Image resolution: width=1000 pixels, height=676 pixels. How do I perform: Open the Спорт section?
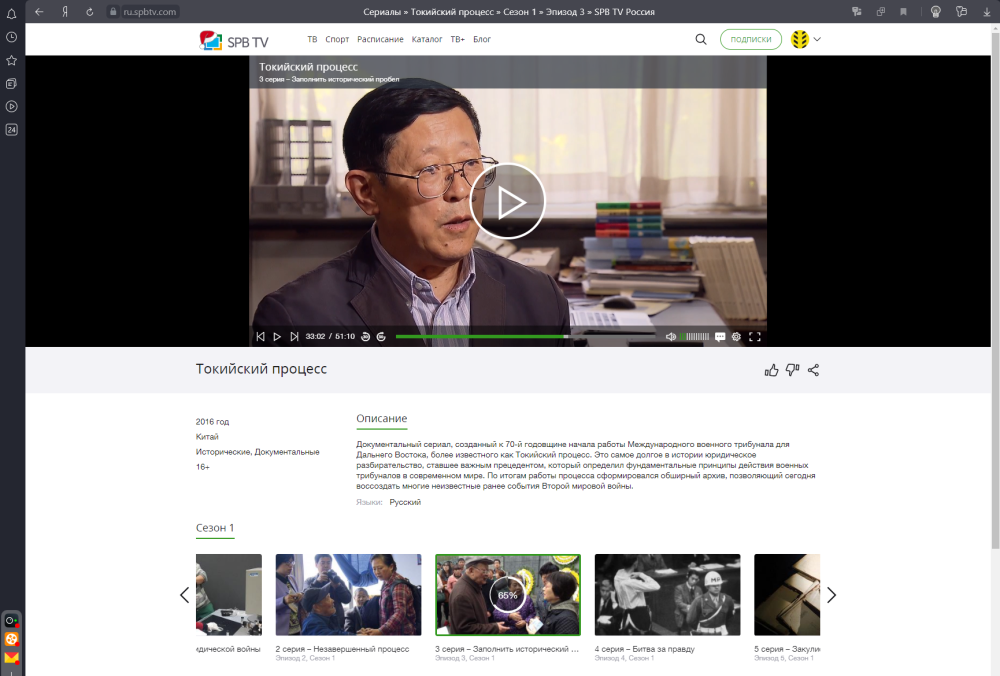coord(337,39)
